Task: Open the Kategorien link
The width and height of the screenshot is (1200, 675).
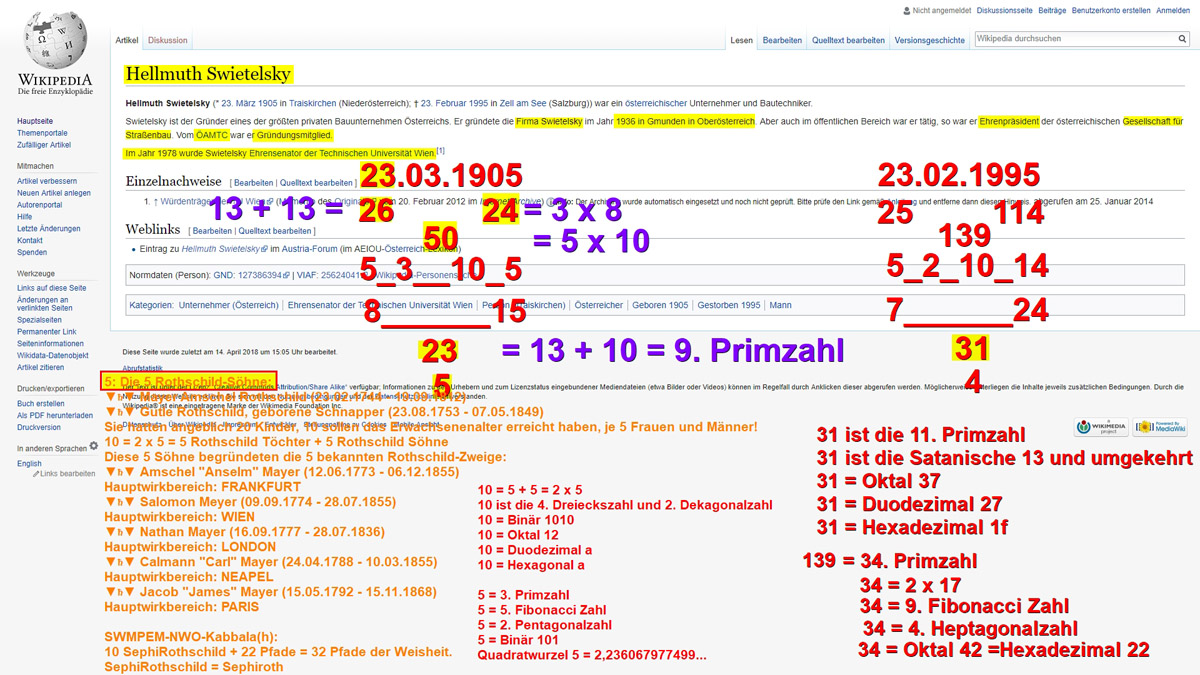Action: click(151, 305)
